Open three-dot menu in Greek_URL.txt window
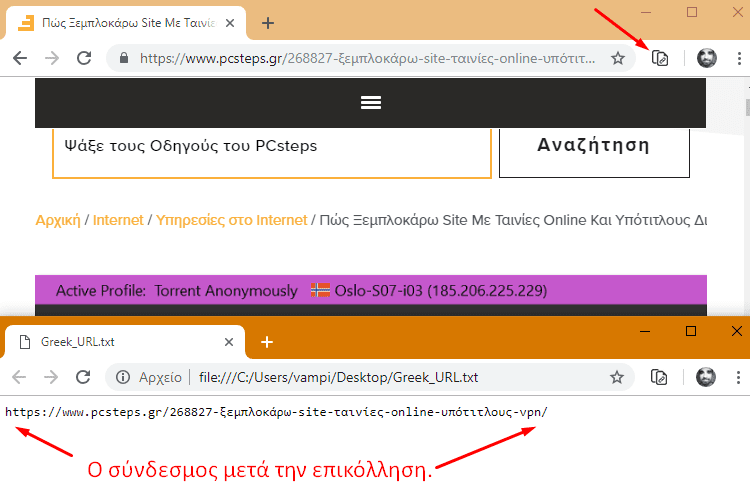 738,378
